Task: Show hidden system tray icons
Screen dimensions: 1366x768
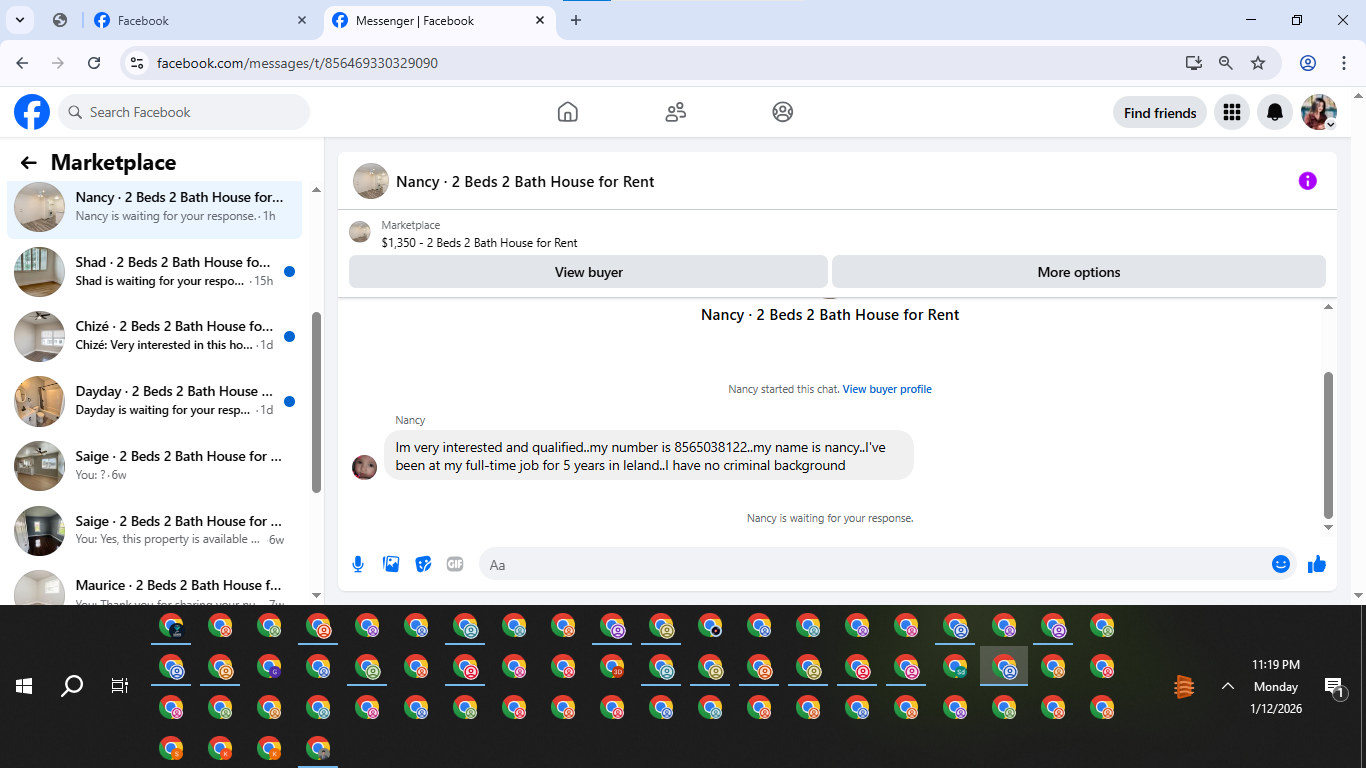Action: 1227,686
